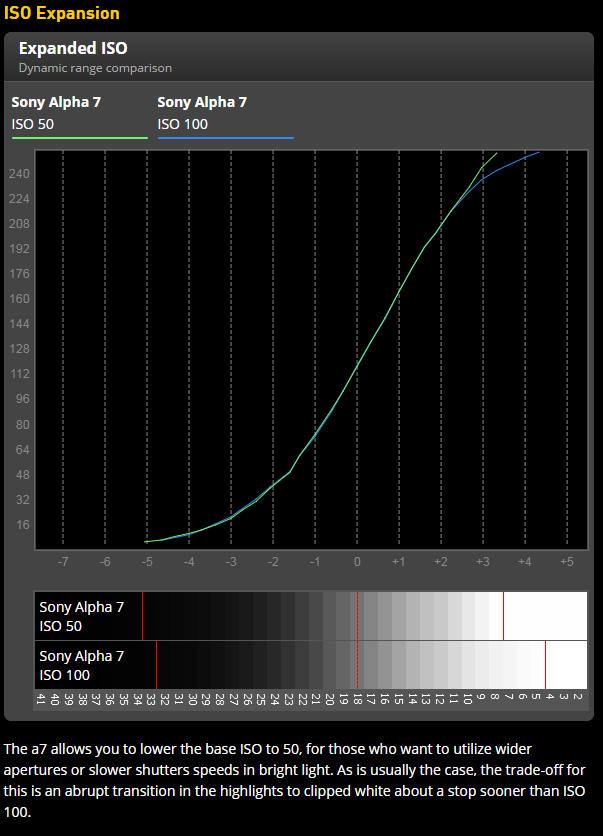The height and width of the screenshot is (836, 603).
Task: Click the -7 label on the x-axis
Action: [63, 561]
